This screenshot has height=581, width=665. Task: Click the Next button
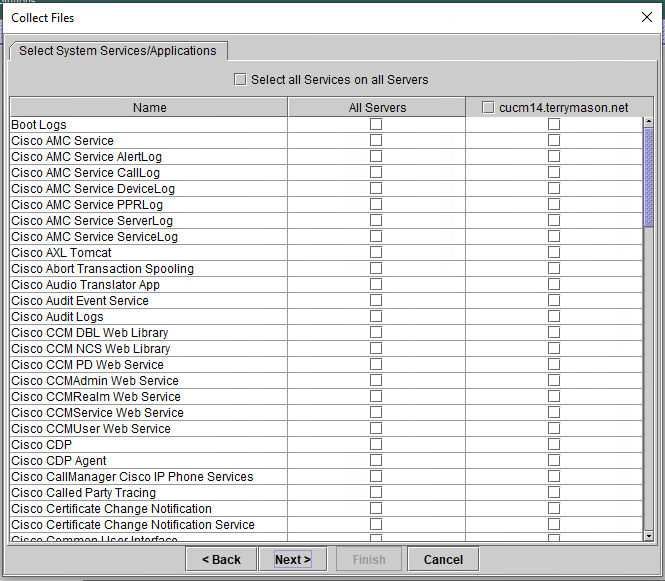click(293, 559)
